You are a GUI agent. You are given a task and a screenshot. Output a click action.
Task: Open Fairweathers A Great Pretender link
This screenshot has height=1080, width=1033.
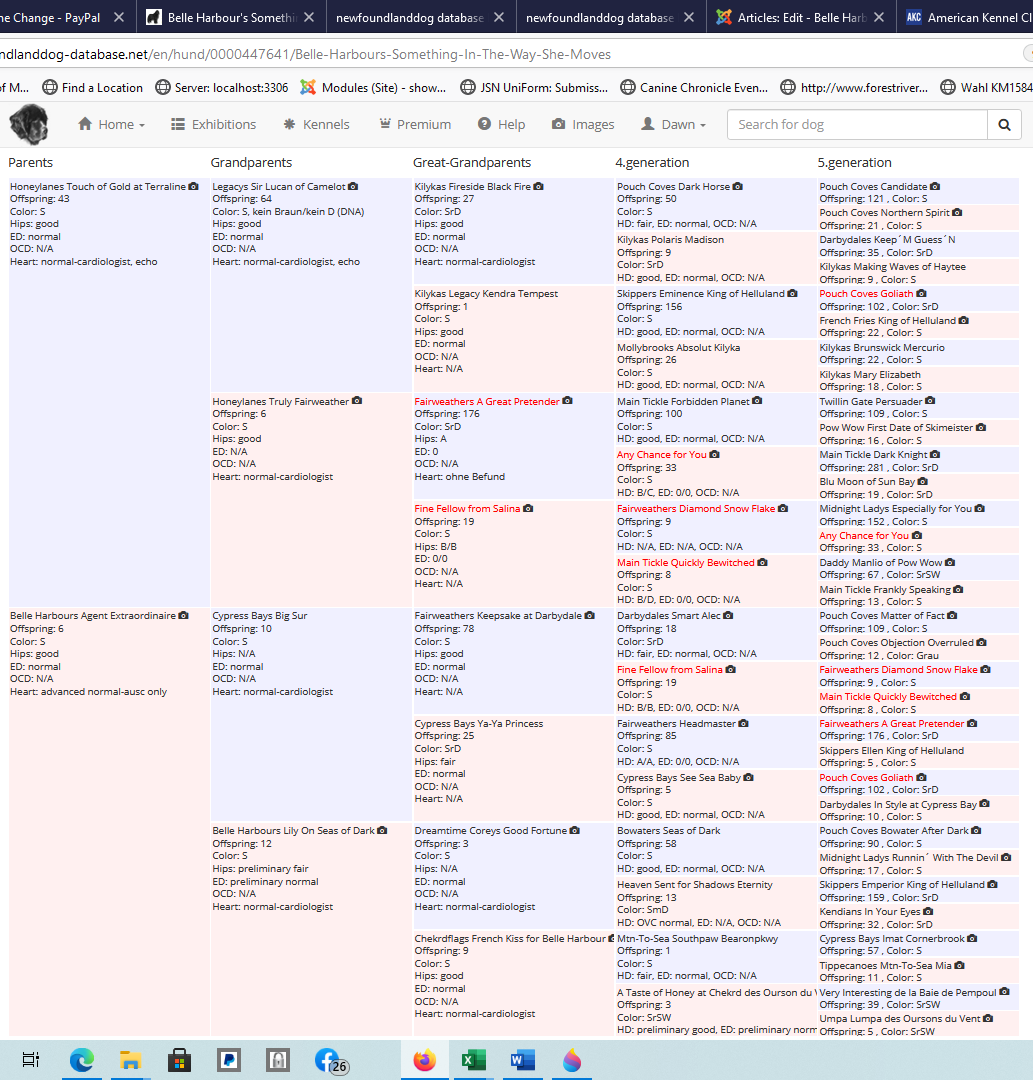[487, 402]
